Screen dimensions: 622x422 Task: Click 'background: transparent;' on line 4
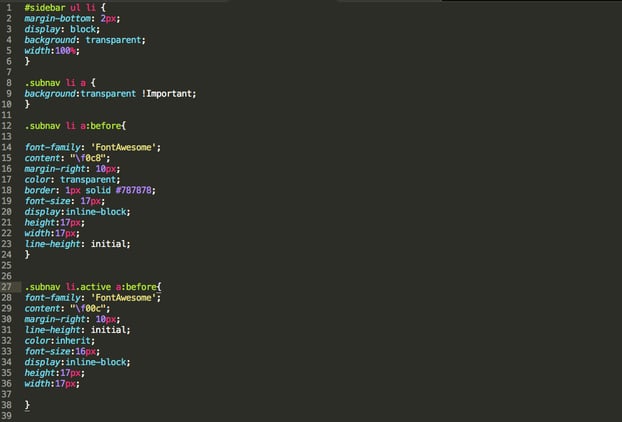(x=85, y=40)
